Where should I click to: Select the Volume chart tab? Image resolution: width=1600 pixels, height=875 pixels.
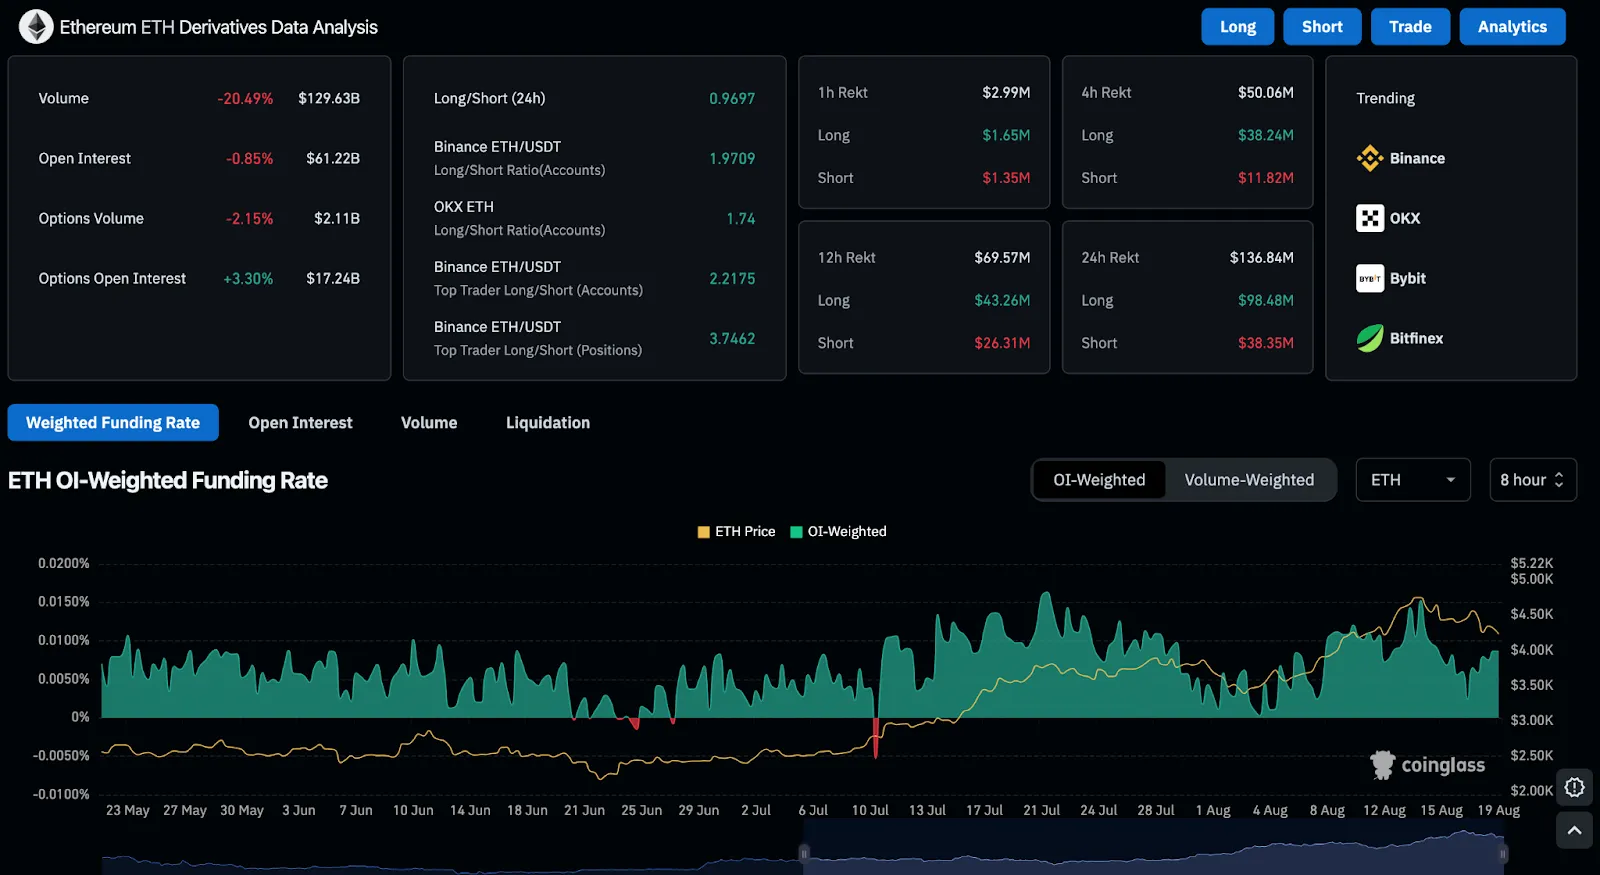coord(429,423)
